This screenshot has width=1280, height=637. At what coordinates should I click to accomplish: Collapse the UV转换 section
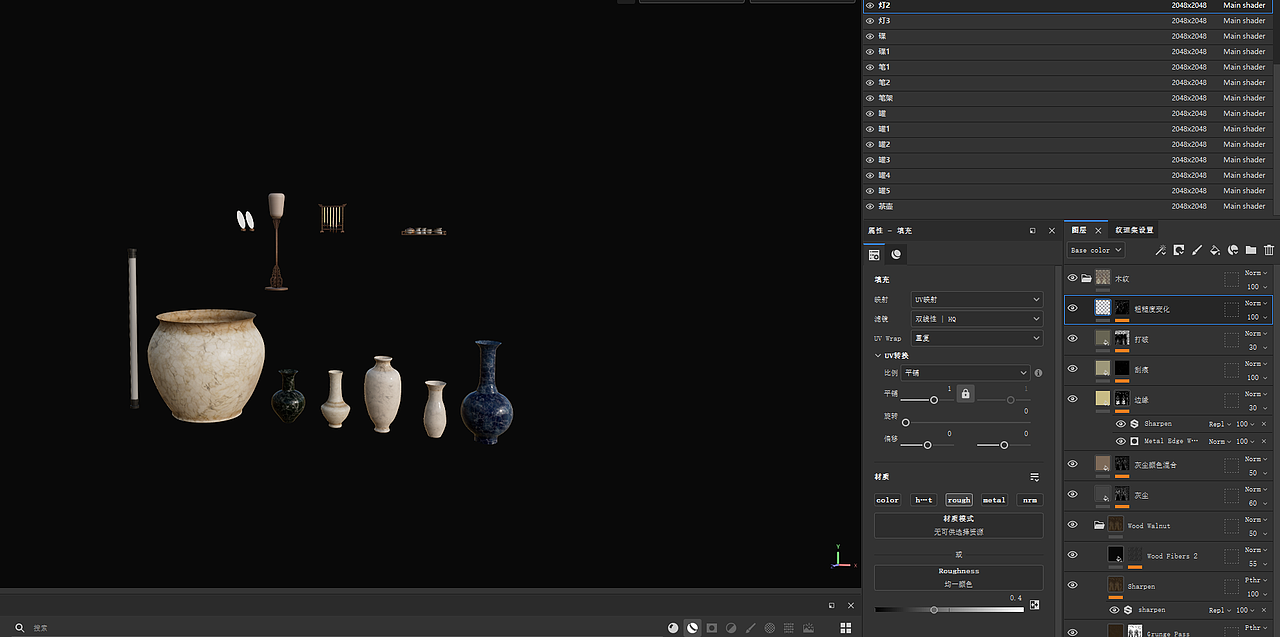878,356
